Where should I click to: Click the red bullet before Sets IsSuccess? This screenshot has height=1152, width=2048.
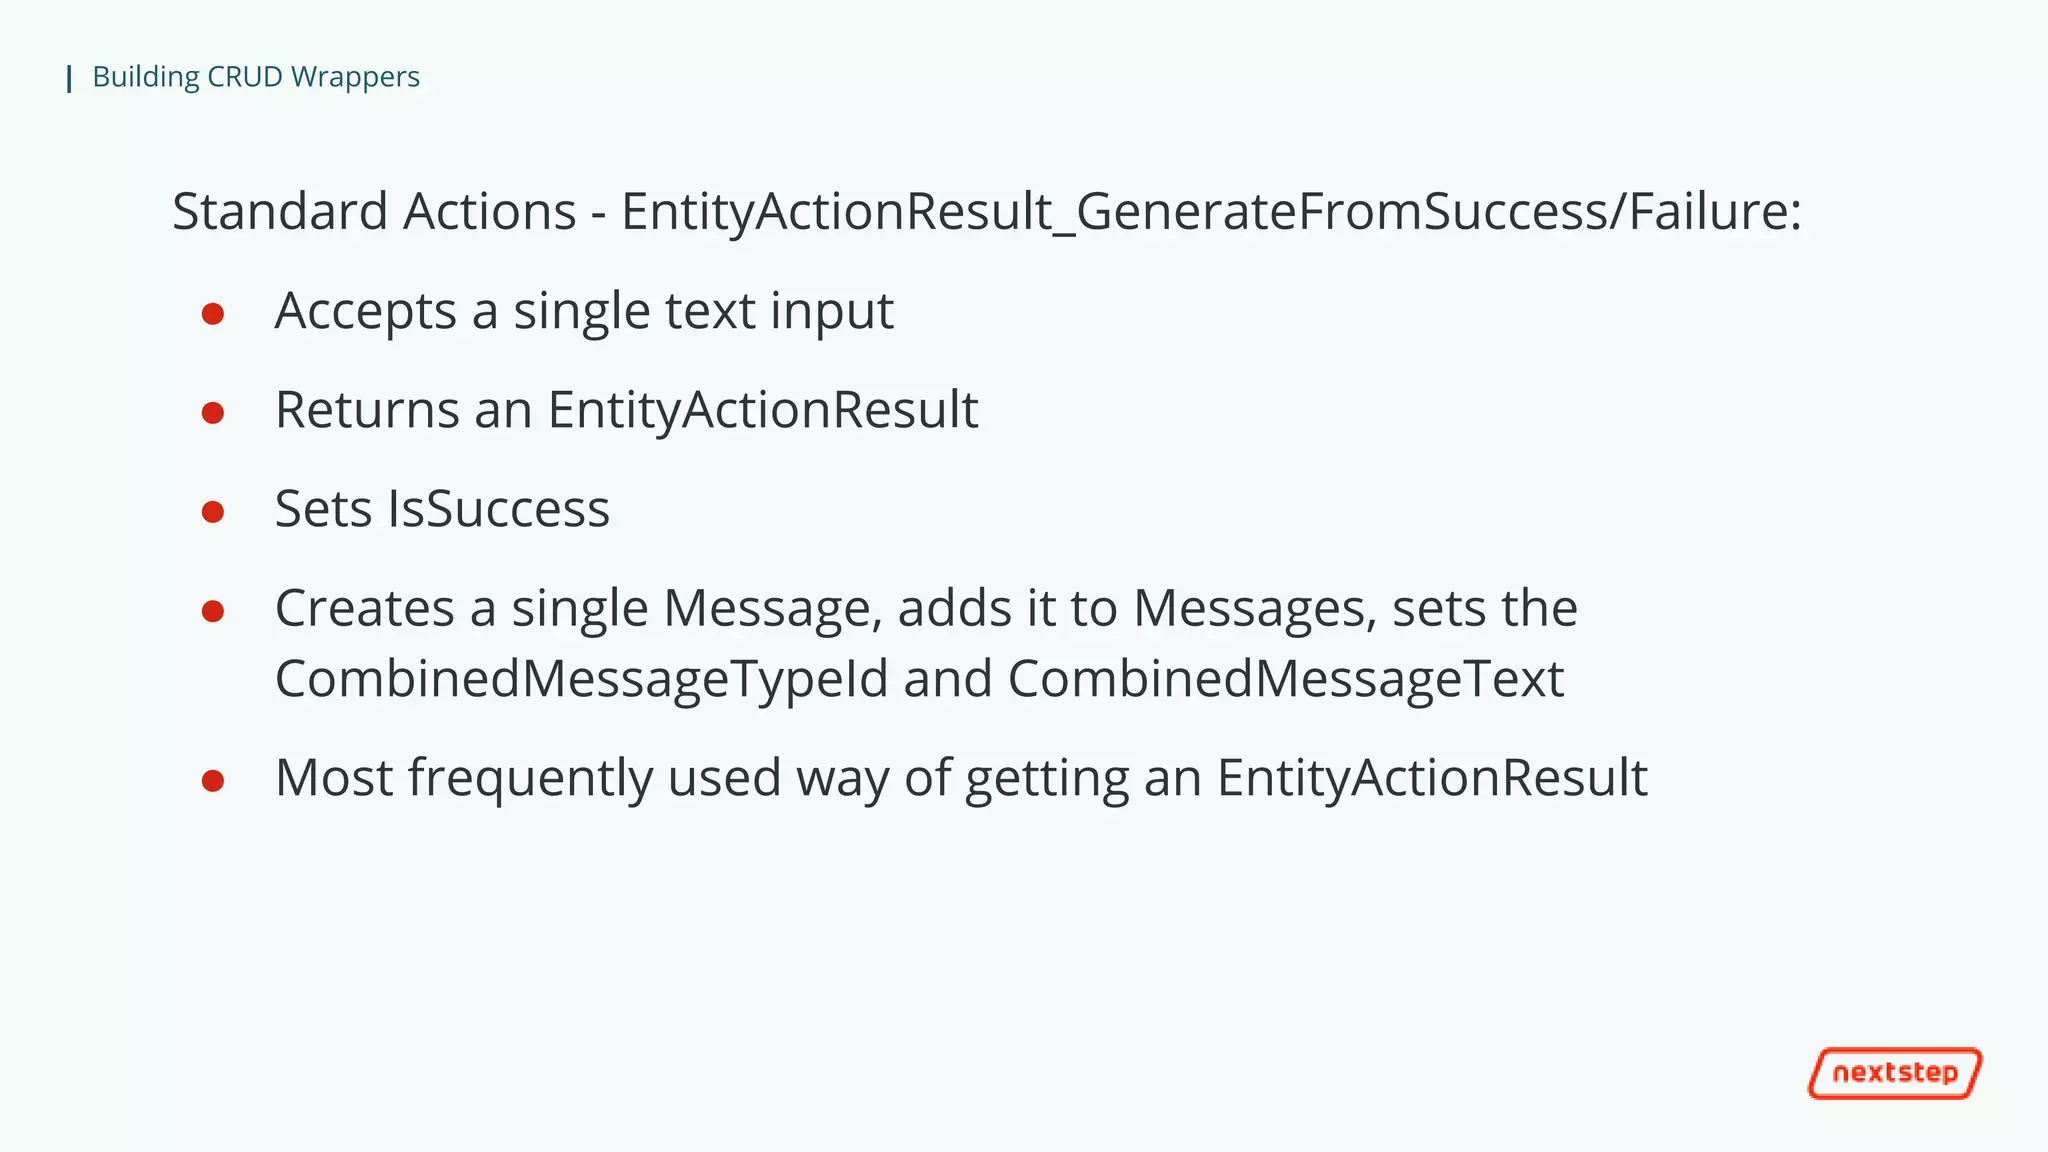pos(212,512)
